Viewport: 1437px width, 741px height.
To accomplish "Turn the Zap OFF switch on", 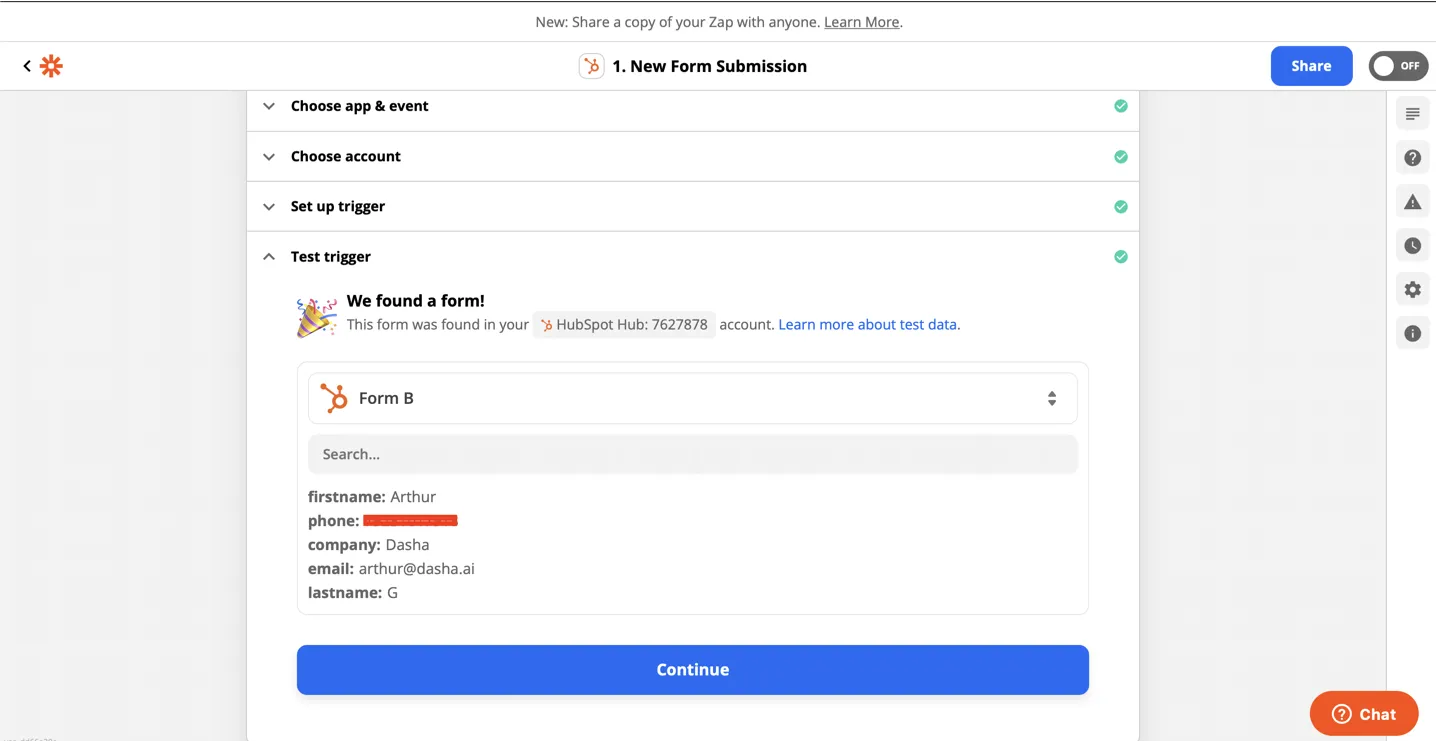I will (x=1398, y=66).
